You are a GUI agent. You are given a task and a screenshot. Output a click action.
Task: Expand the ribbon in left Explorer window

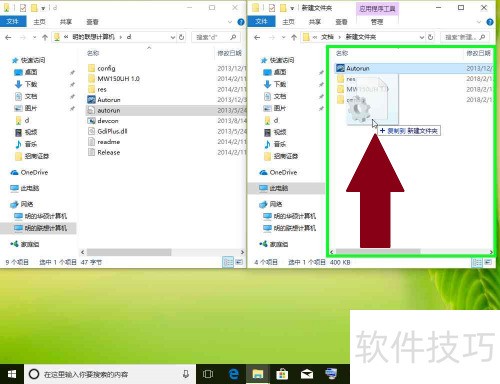[230, 22]
